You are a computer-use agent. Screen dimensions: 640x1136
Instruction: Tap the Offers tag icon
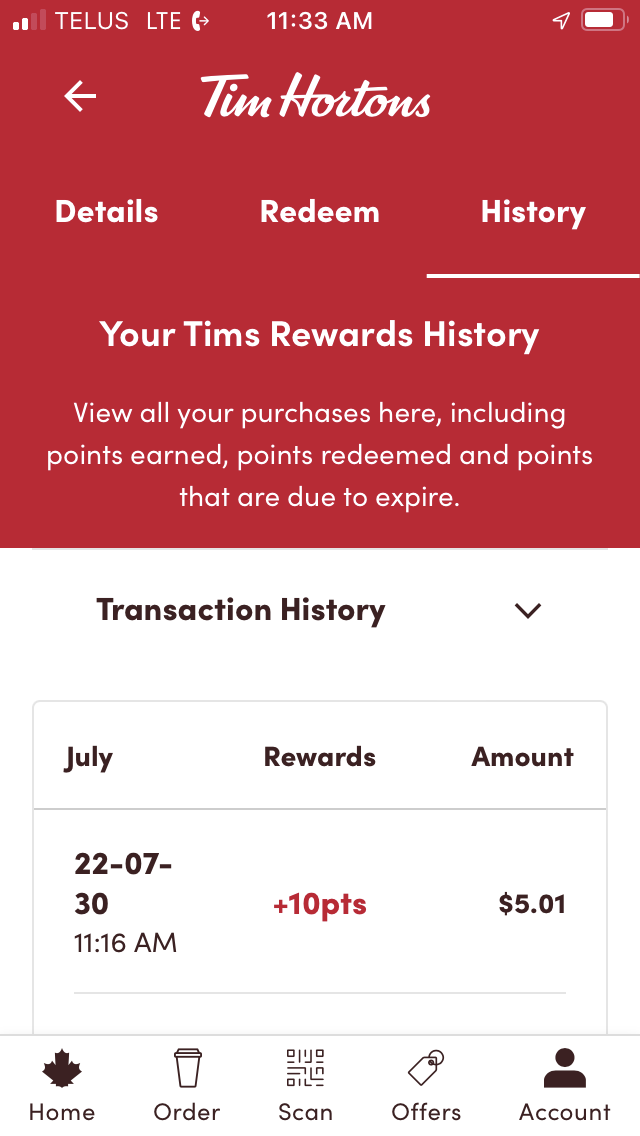click(x=426, y=1069)
